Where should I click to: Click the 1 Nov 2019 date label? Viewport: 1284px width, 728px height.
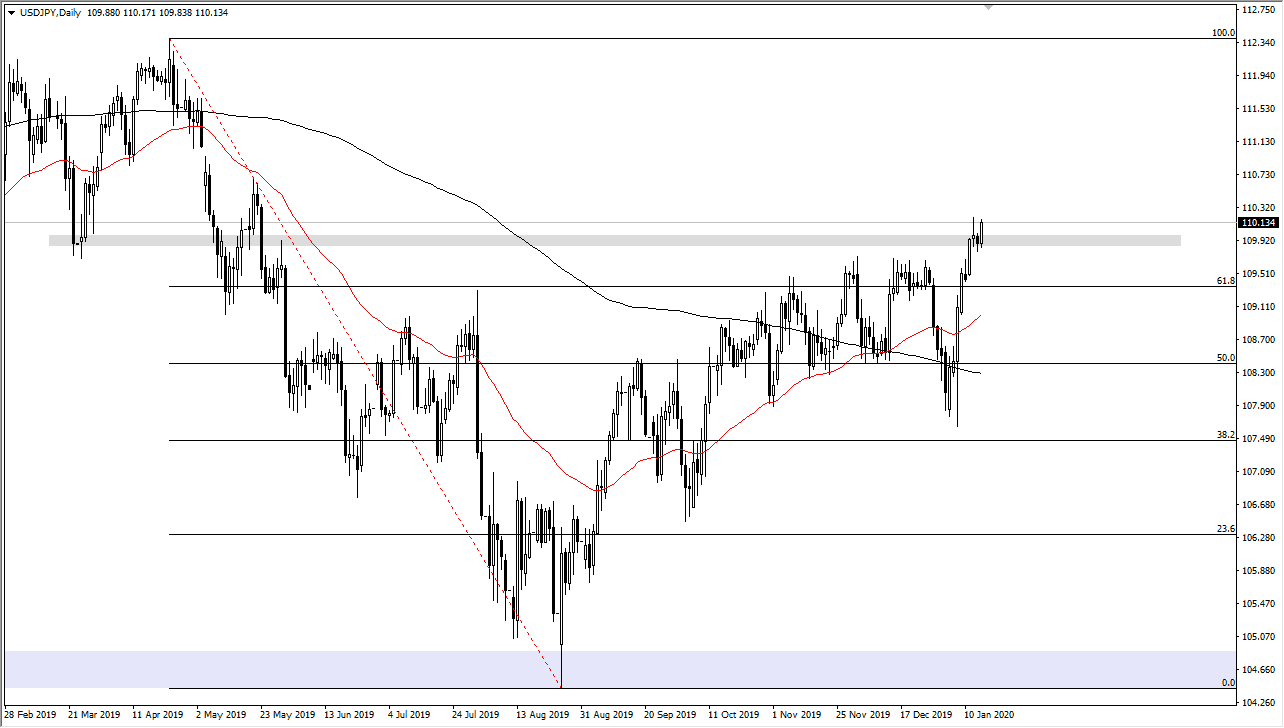click(798, 715)
